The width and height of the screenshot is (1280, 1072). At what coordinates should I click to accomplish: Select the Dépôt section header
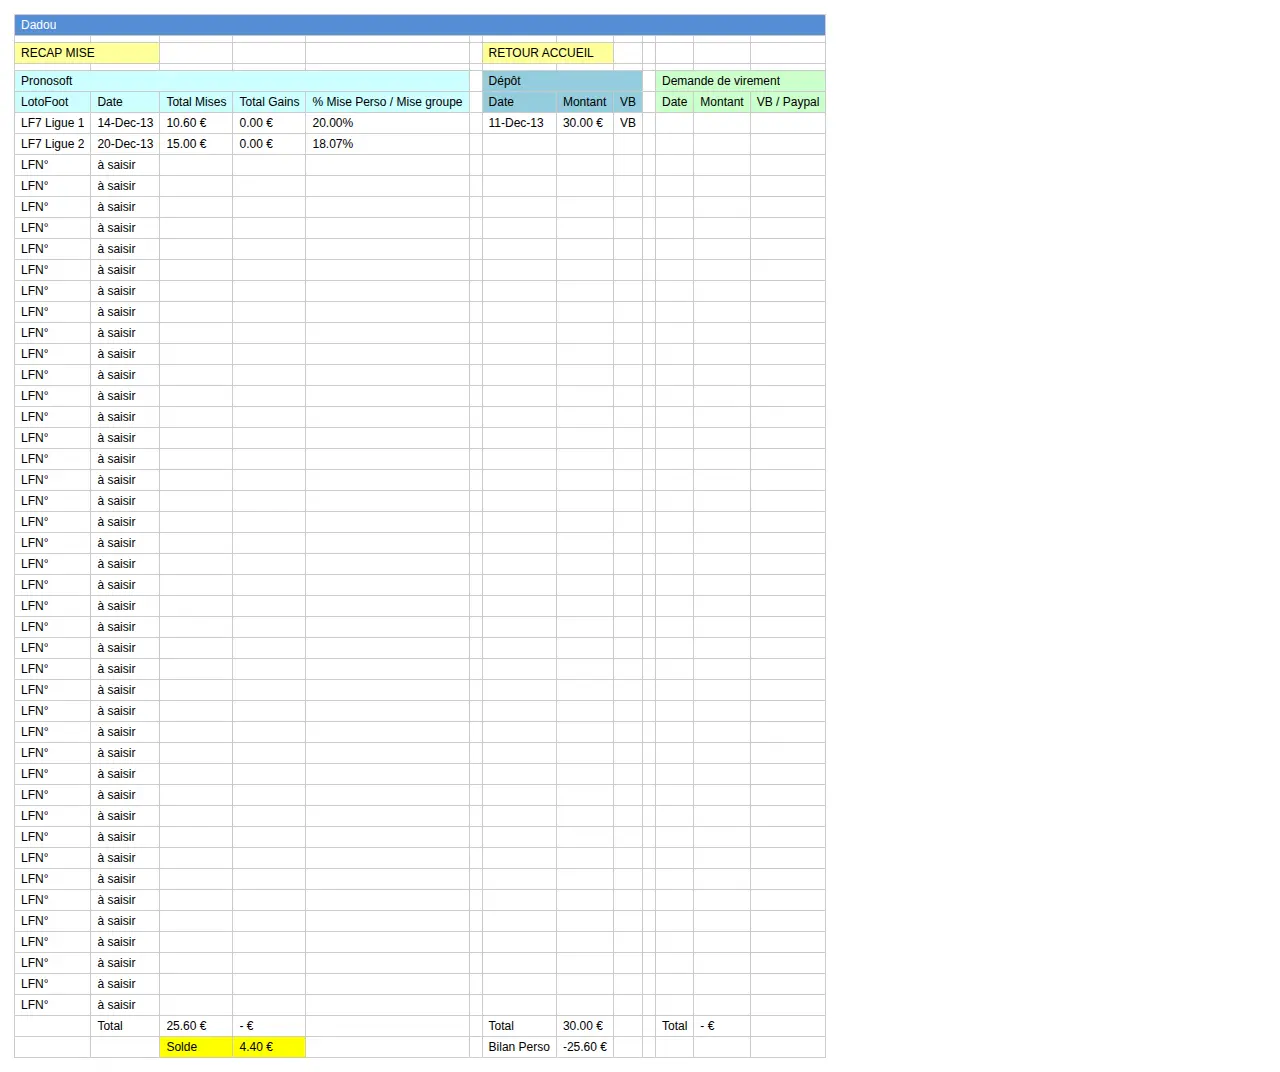click(x=562, y=81)
